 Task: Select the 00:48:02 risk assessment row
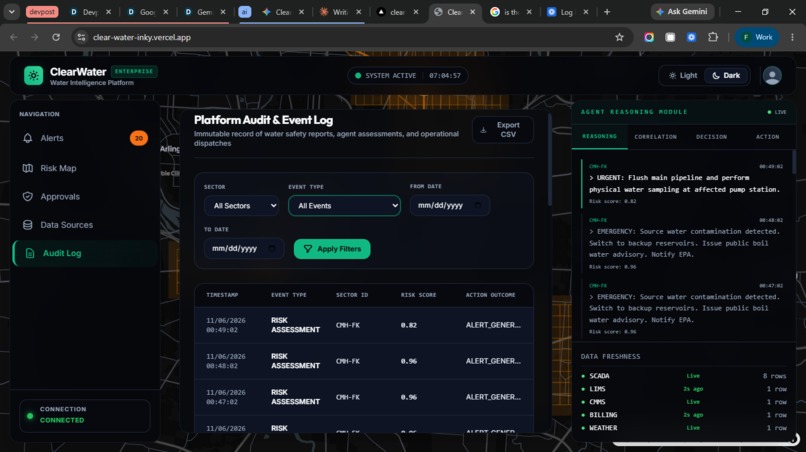tap(364, 361)
